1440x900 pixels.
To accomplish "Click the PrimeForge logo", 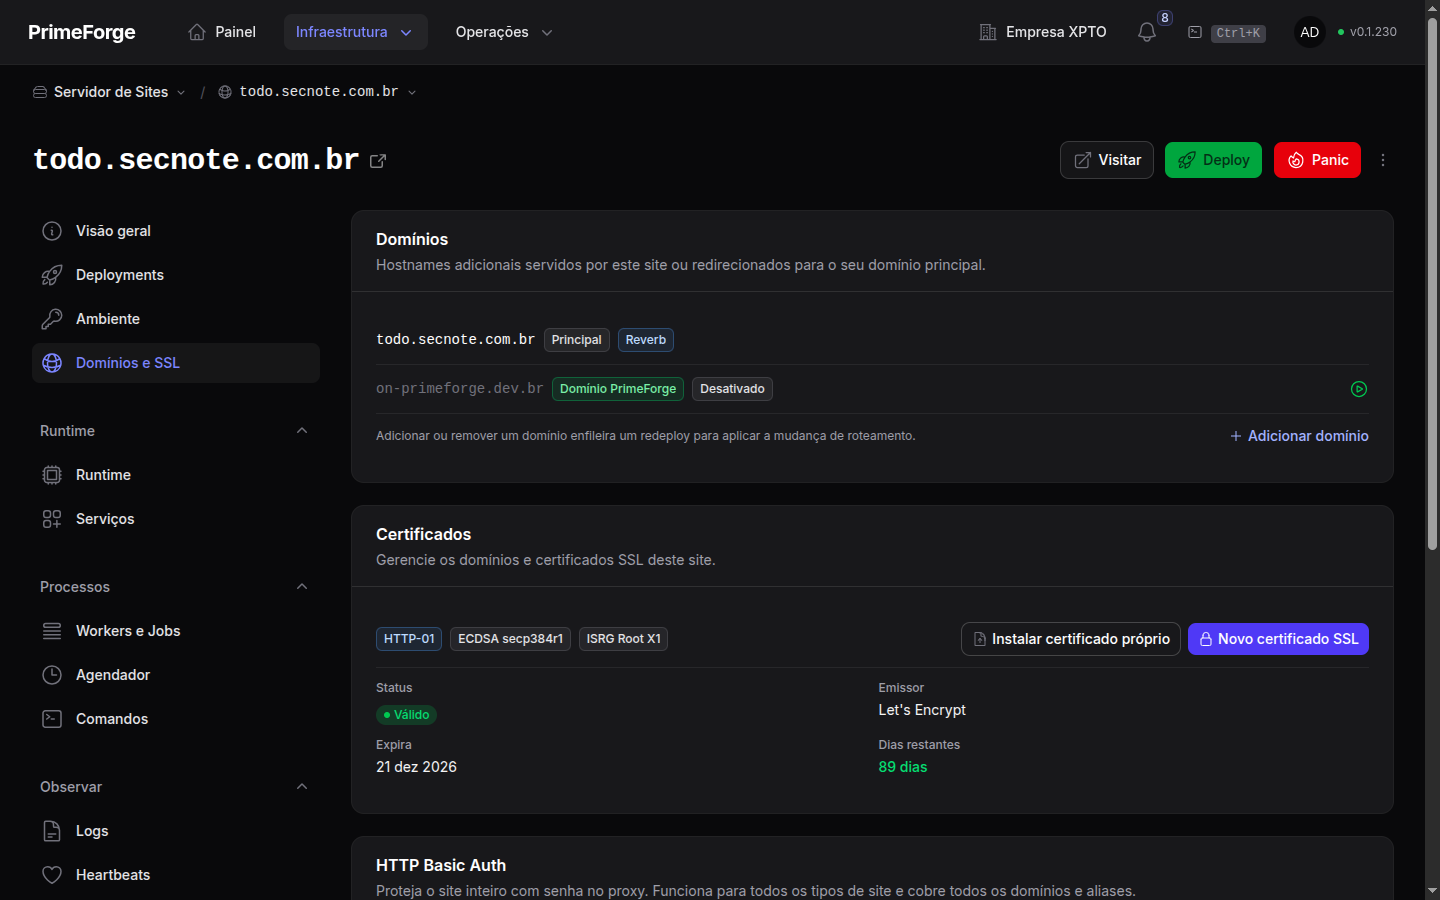I will pyautogui.click(x=82, y=32).
